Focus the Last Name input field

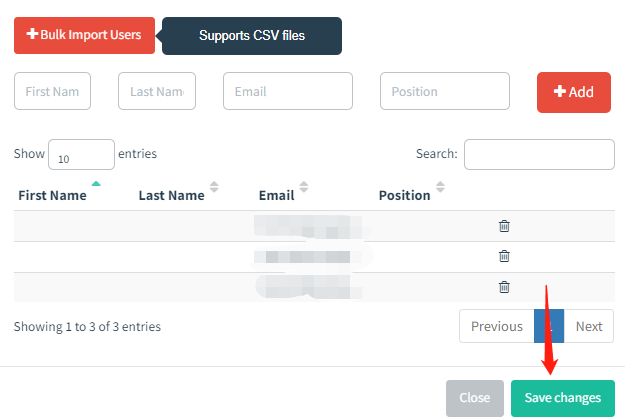coord(157,91)
